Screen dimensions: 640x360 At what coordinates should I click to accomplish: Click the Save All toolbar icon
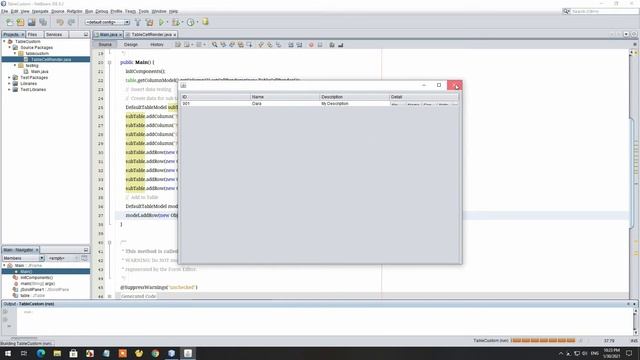click(43, 22)
